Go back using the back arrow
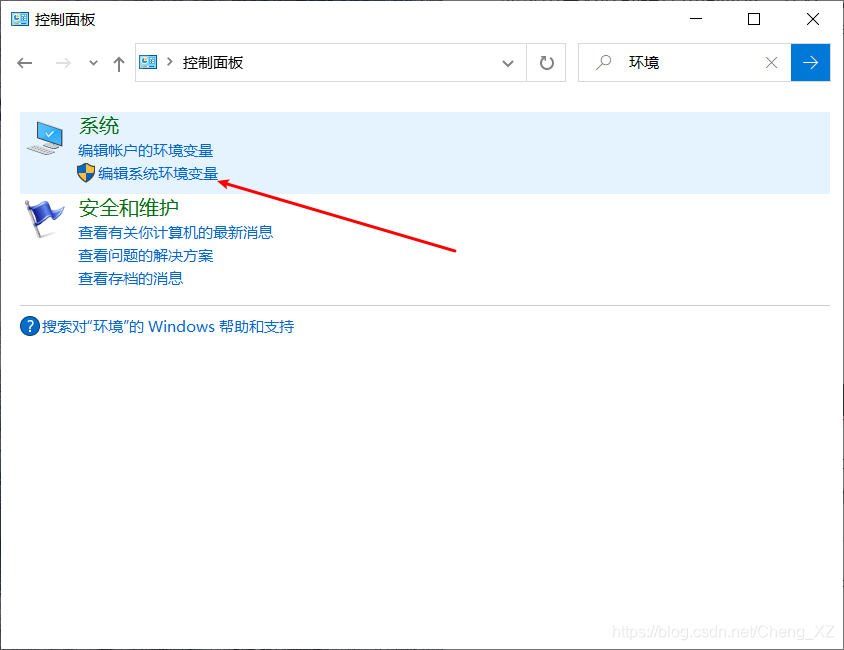The height and width of the screenshot is (650, 844). (x=25, y=63)
